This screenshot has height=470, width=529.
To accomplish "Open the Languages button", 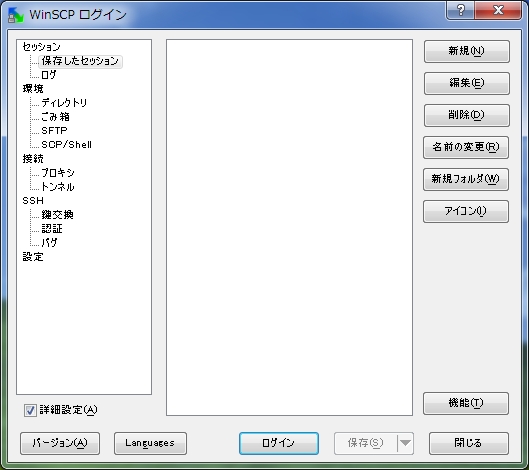I will (x=150, y=443).
